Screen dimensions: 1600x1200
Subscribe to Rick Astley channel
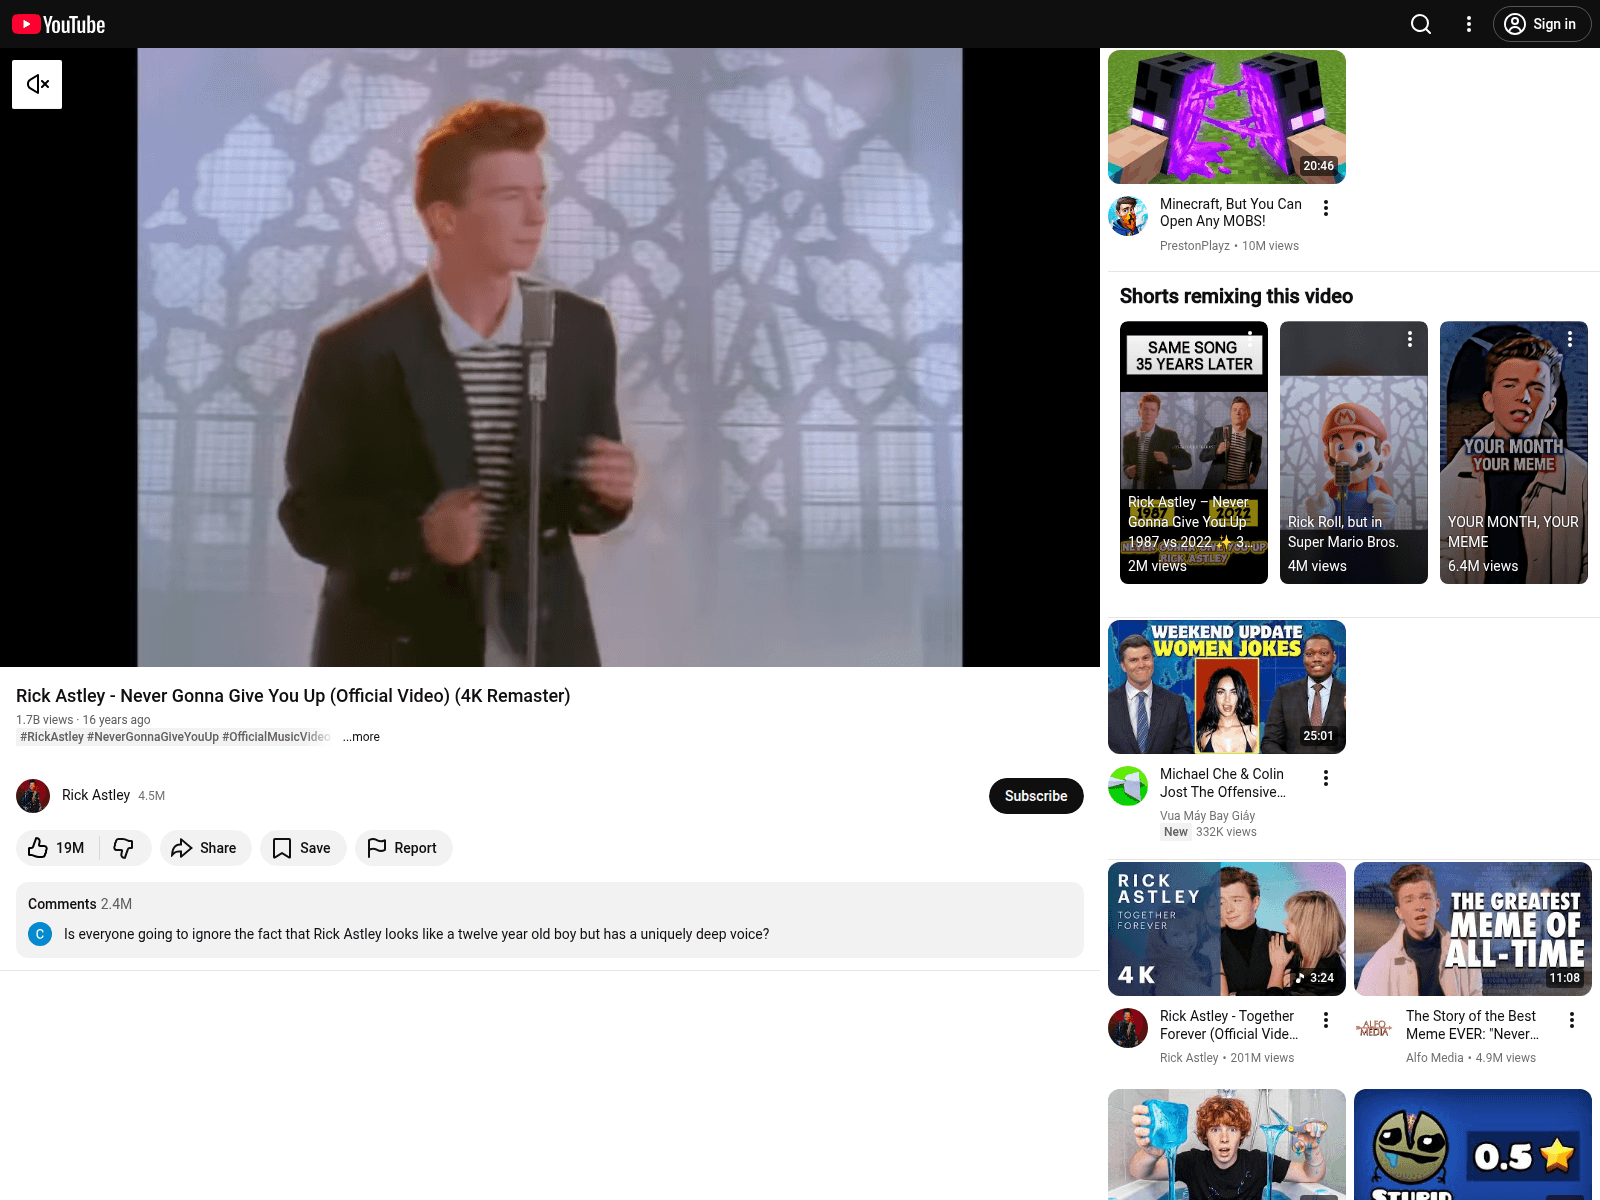pos(1036,796)
